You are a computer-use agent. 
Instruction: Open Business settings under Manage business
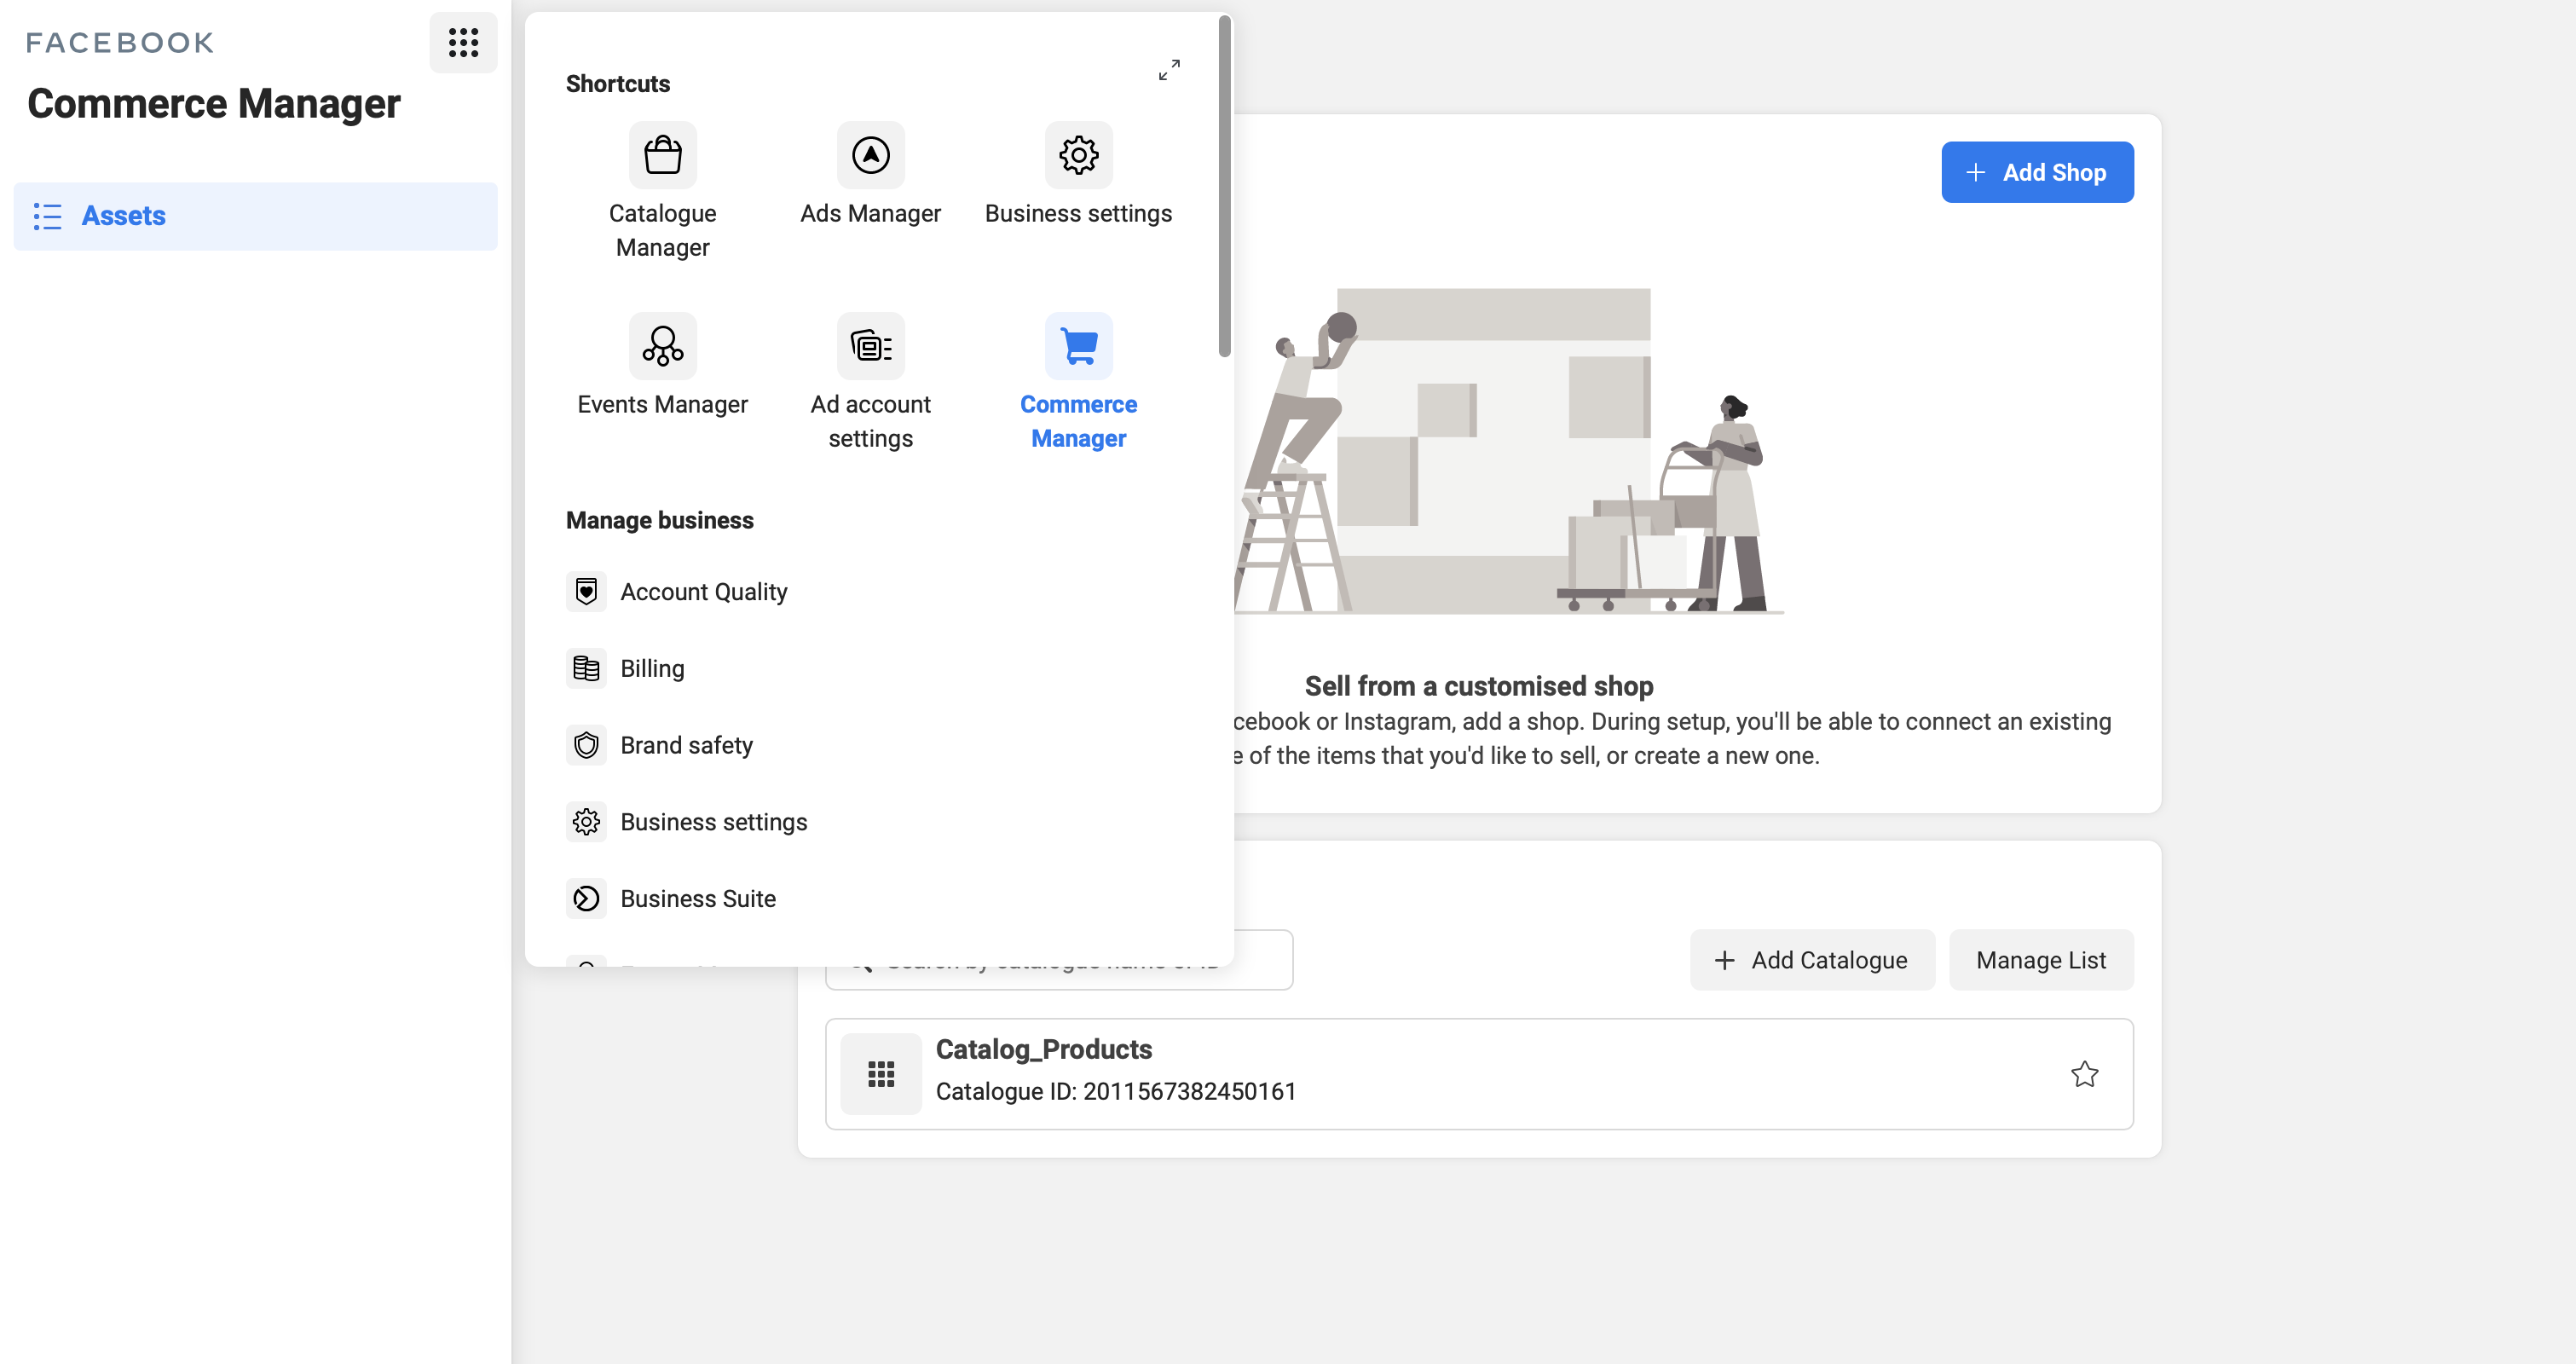tap(713, 821)
